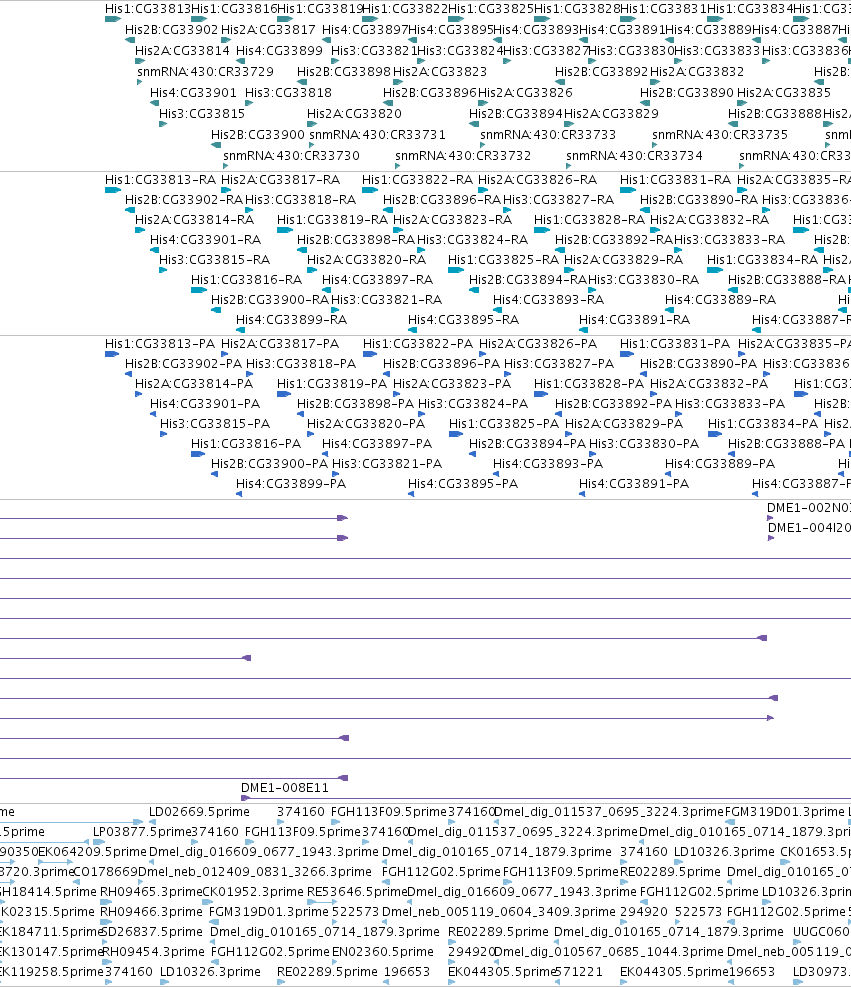
Task: Select transcript His4:CG33893-RA
Action: (x=548, y=300)
